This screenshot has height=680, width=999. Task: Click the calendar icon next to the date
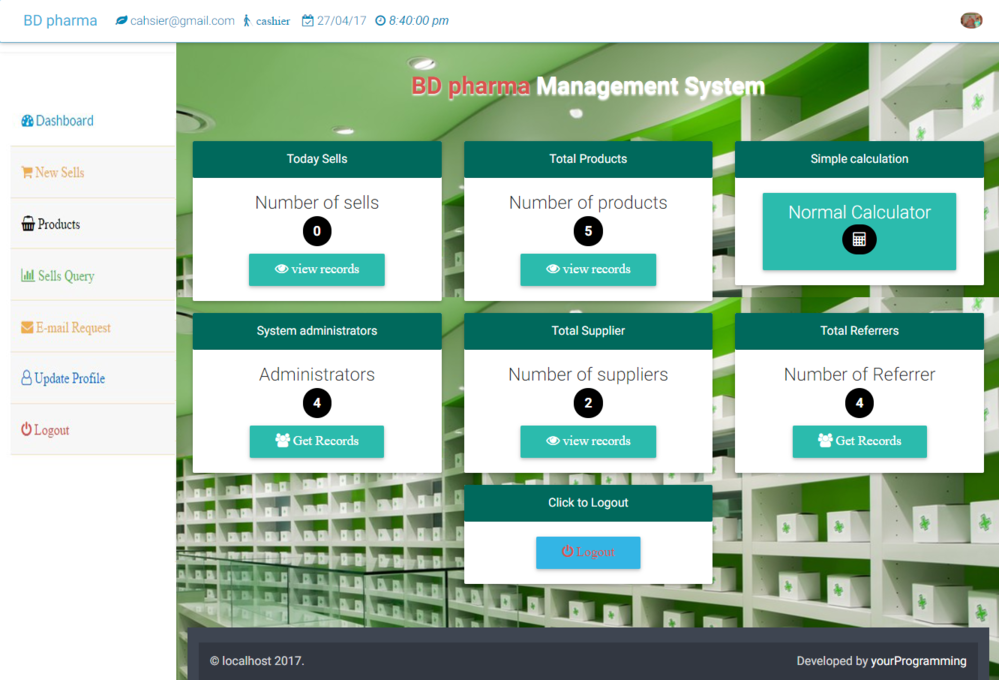(x=307, y=21)
